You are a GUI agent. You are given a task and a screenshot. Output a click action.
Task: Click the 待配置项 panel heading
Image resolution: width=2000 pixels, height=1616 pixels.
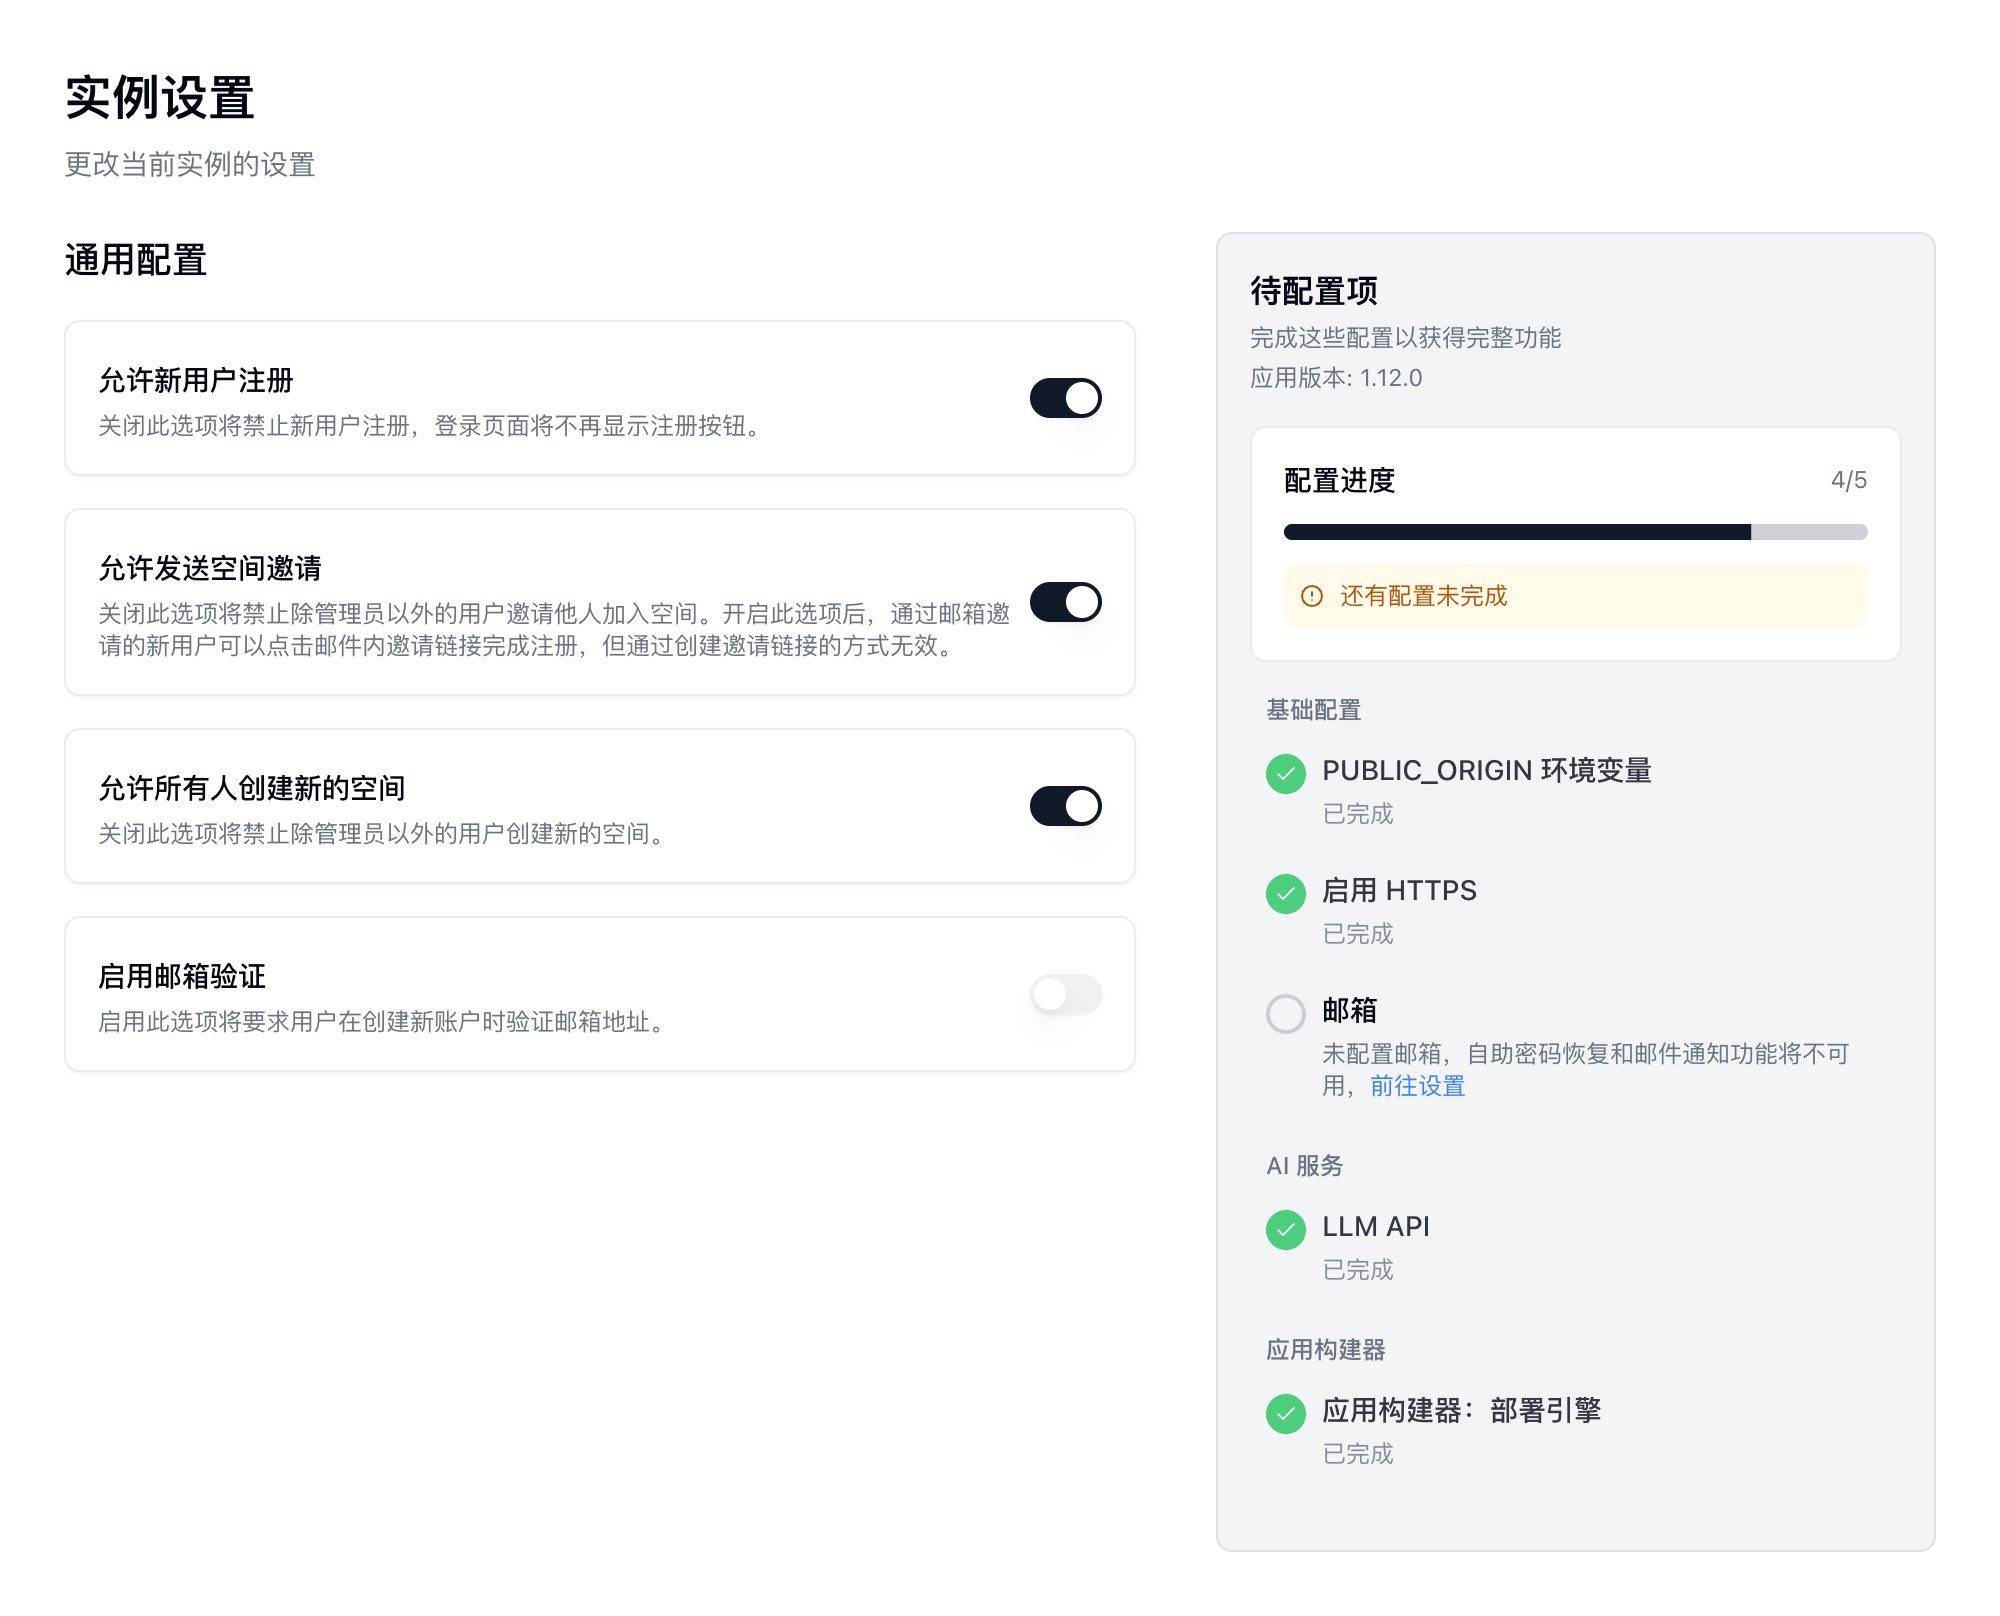pos(1314,291)
